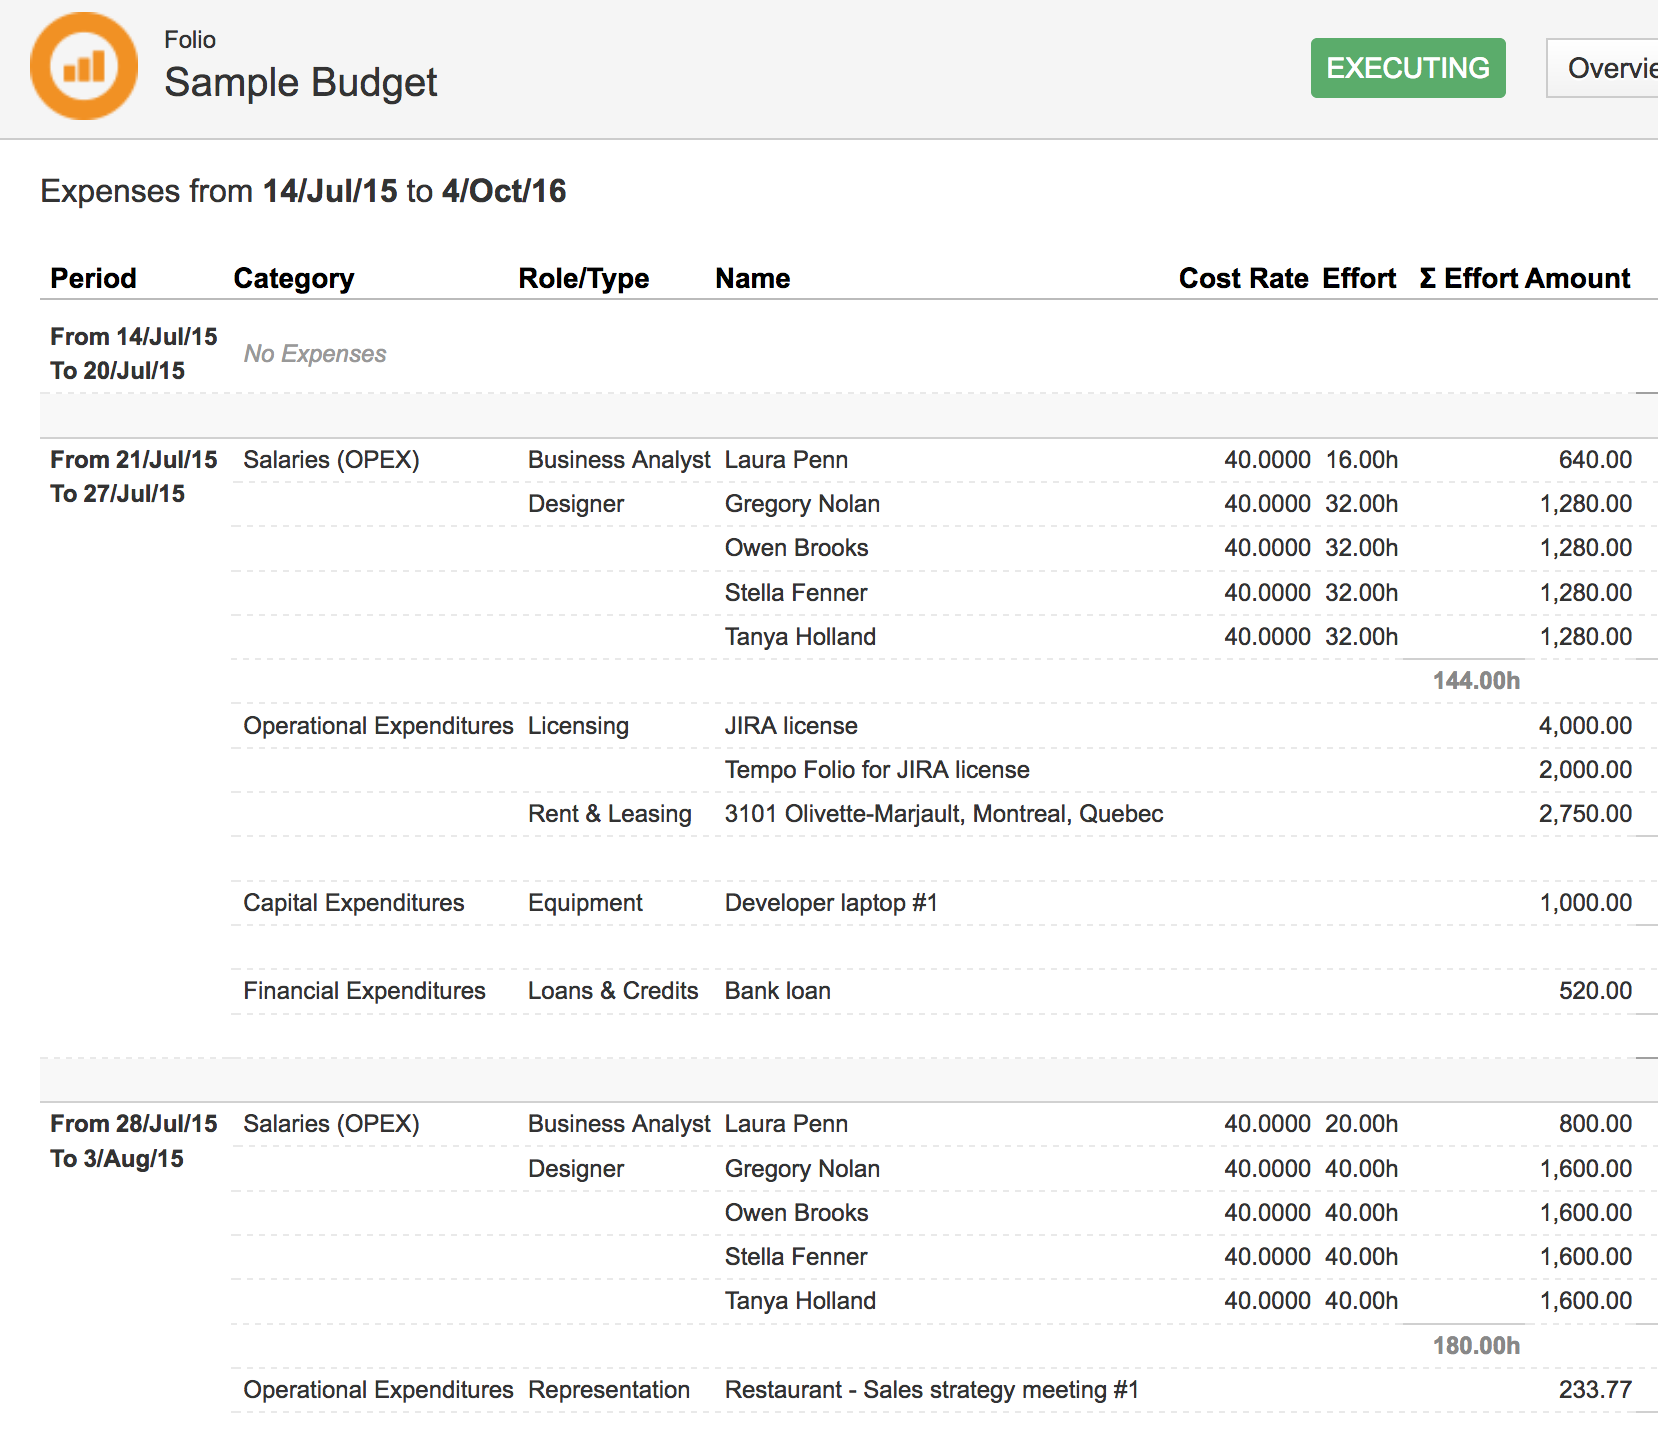1658x1440 pixels.
Task: Select the JIRA license expense row
Action: pos(790,725)
